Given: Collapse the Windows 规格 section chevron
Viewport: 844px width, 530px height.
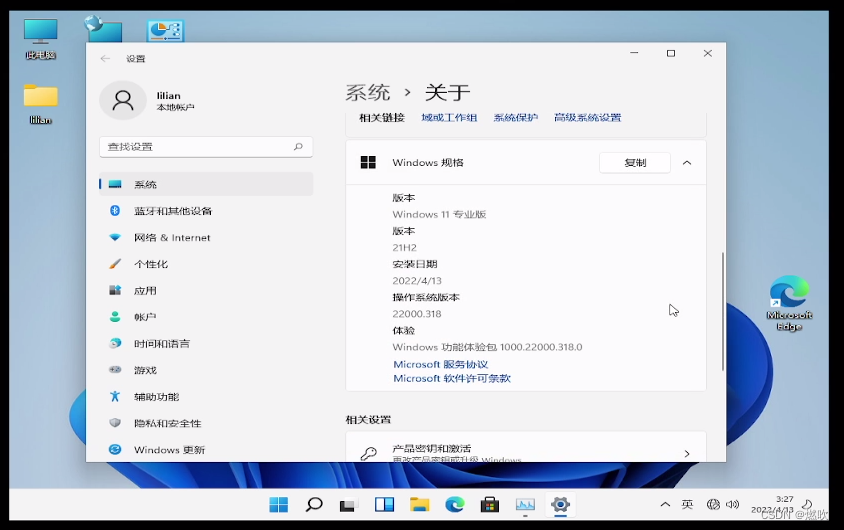Looking at the screenshot, I should [687, 162].
